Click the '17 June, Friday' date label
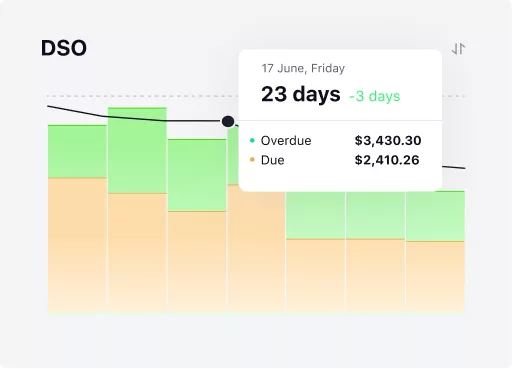Viewport: 512px width, 369px height. pyautogui.click(x=303, y=68)
